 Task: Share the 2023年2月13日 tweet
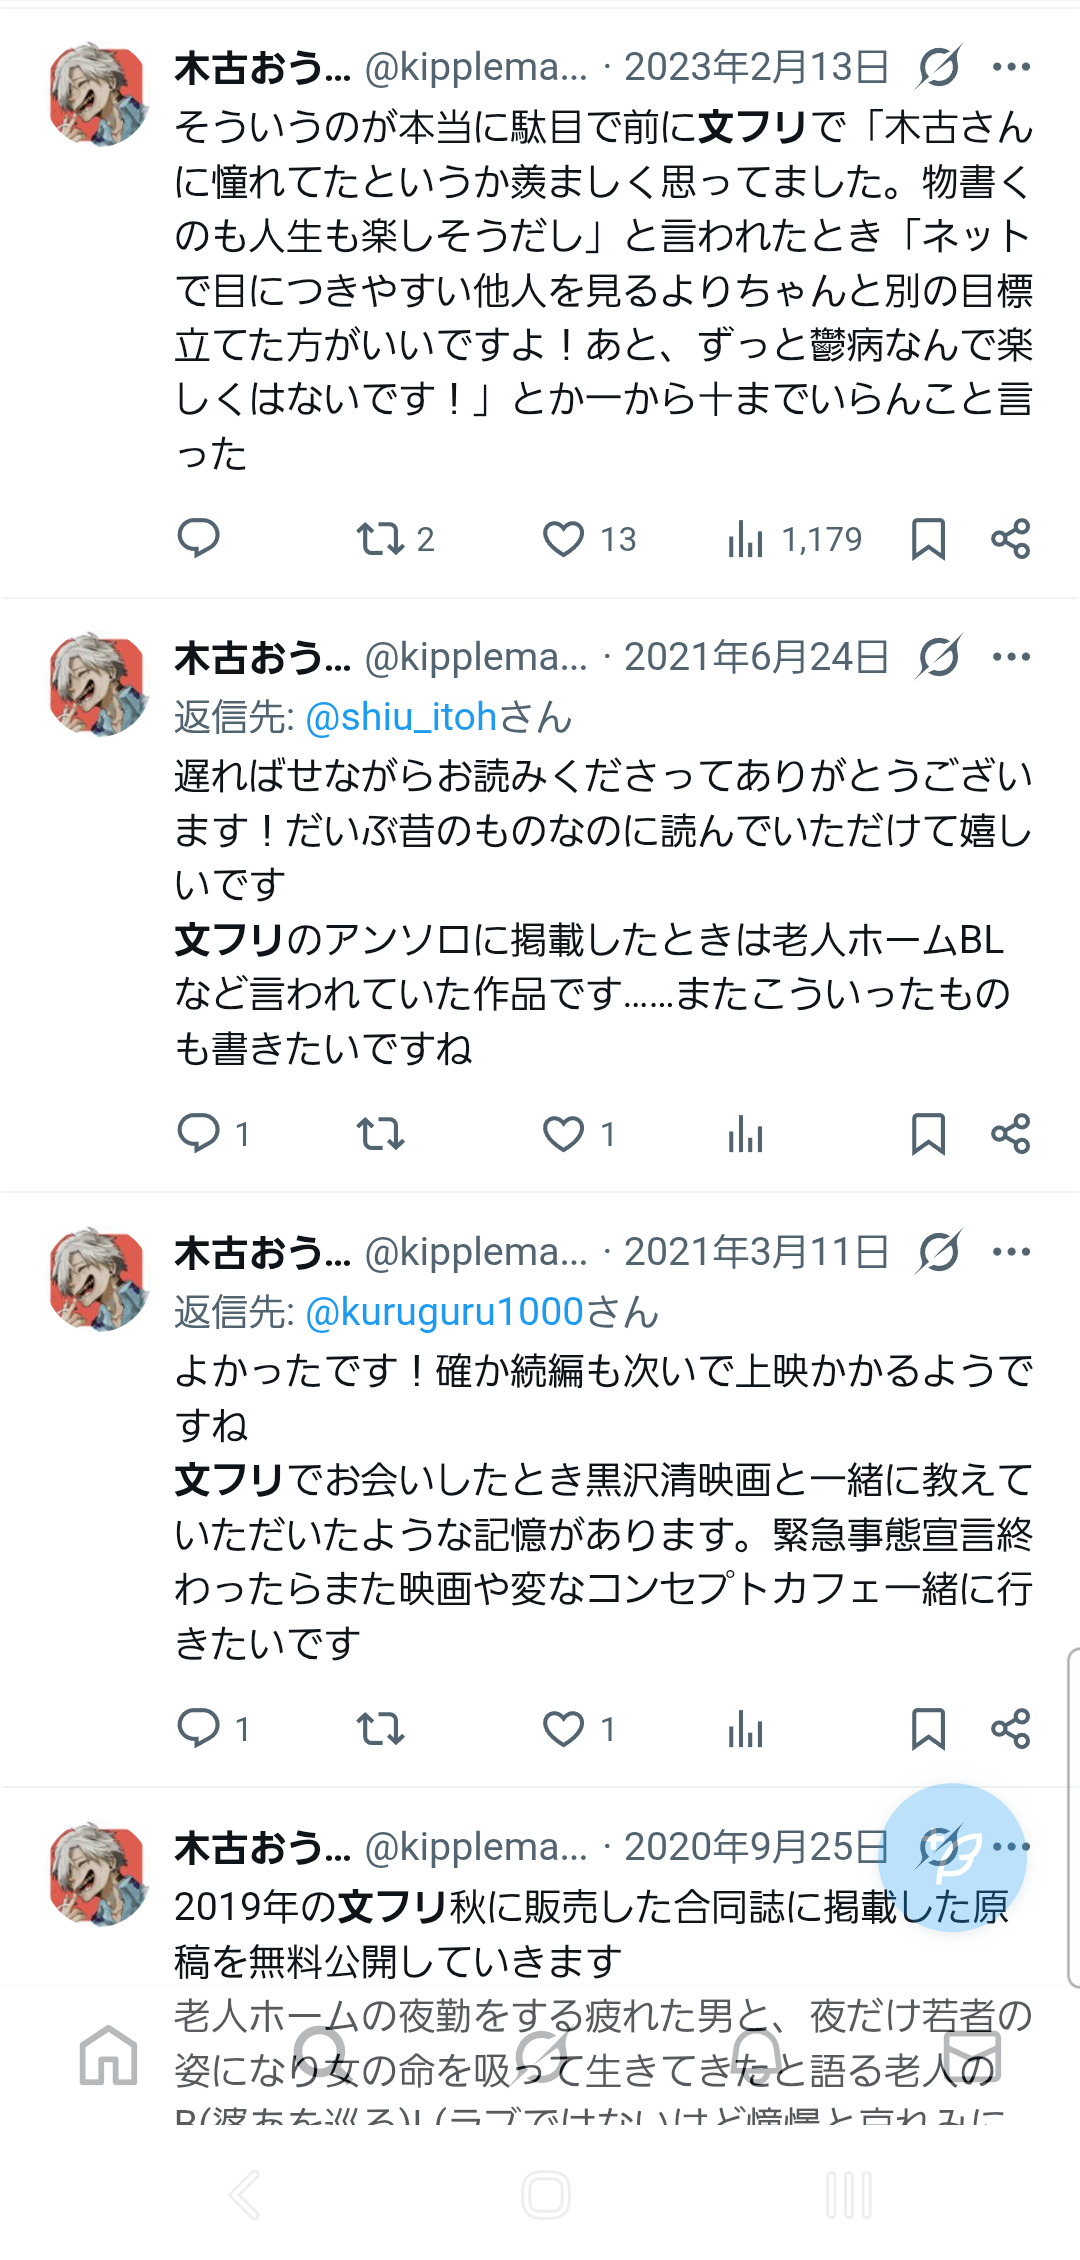1010,539
